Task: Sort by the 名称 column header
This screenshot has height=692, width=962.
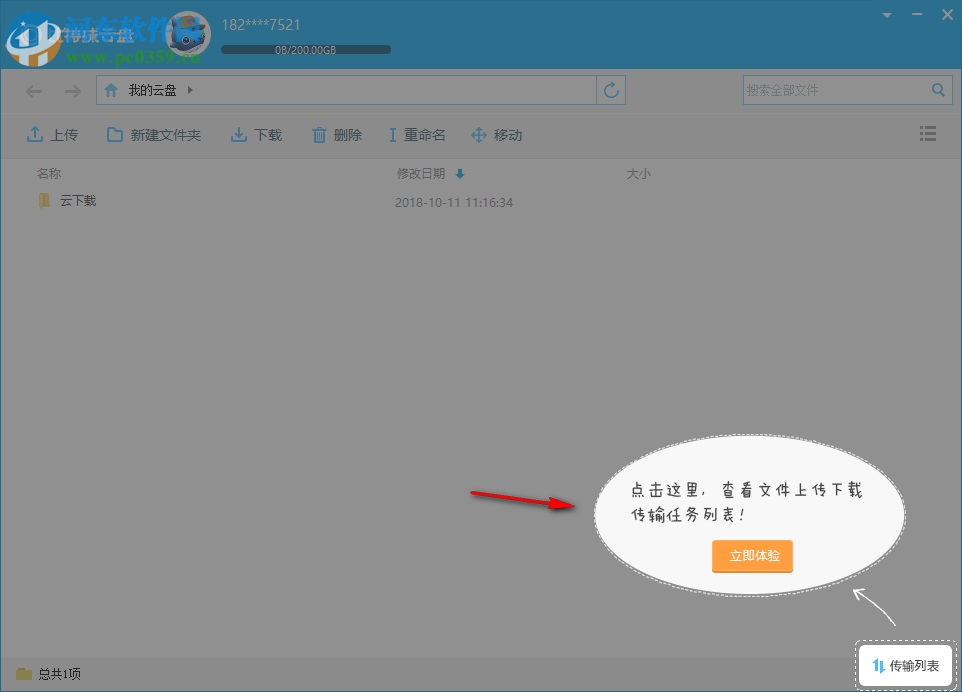Action: (x=49, y=174)
